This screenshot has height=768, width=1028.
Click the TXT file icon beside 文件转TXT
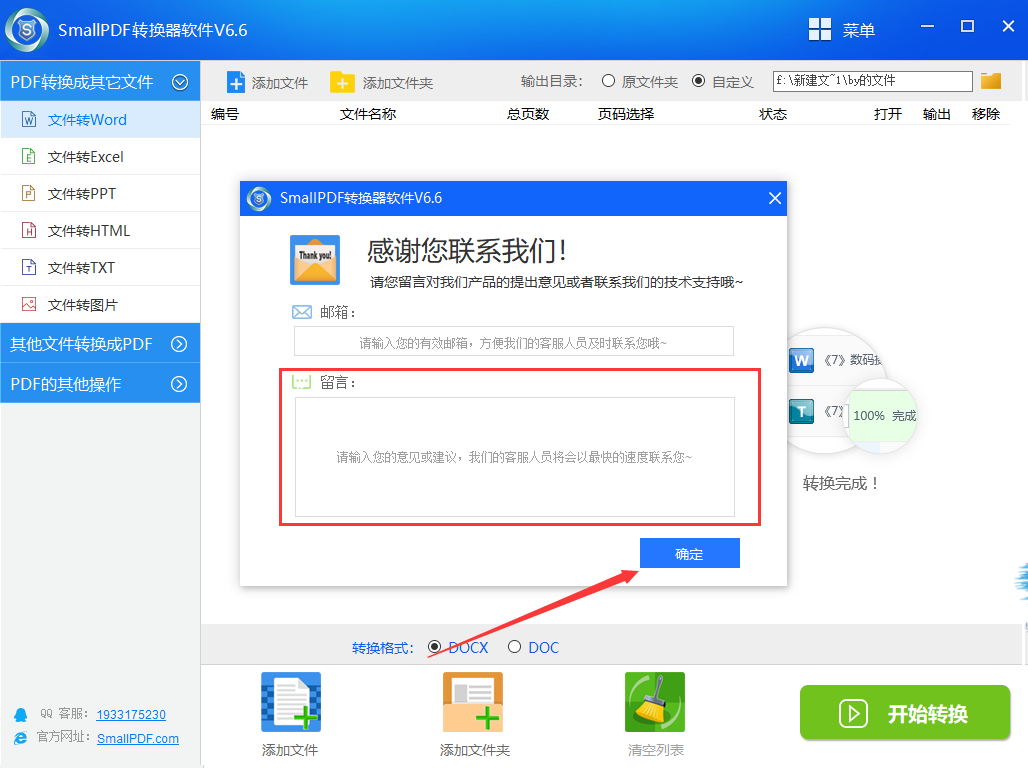29,267
